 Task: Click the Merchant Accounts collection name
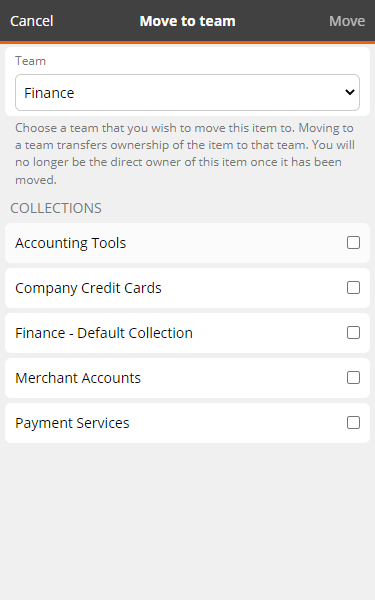pyautogui.click(x=78, y=378)
